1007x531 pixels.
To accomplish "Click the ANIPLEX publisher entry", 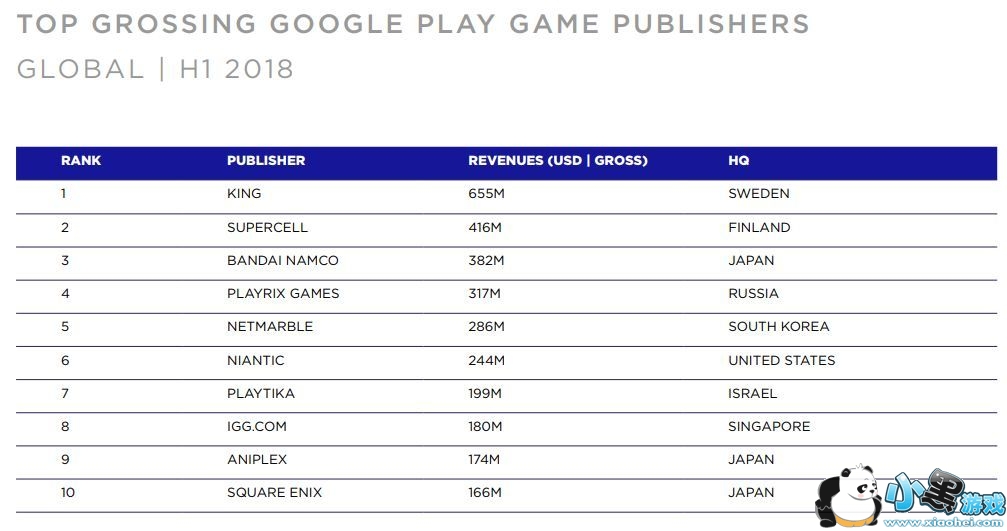I will [258, 459].
